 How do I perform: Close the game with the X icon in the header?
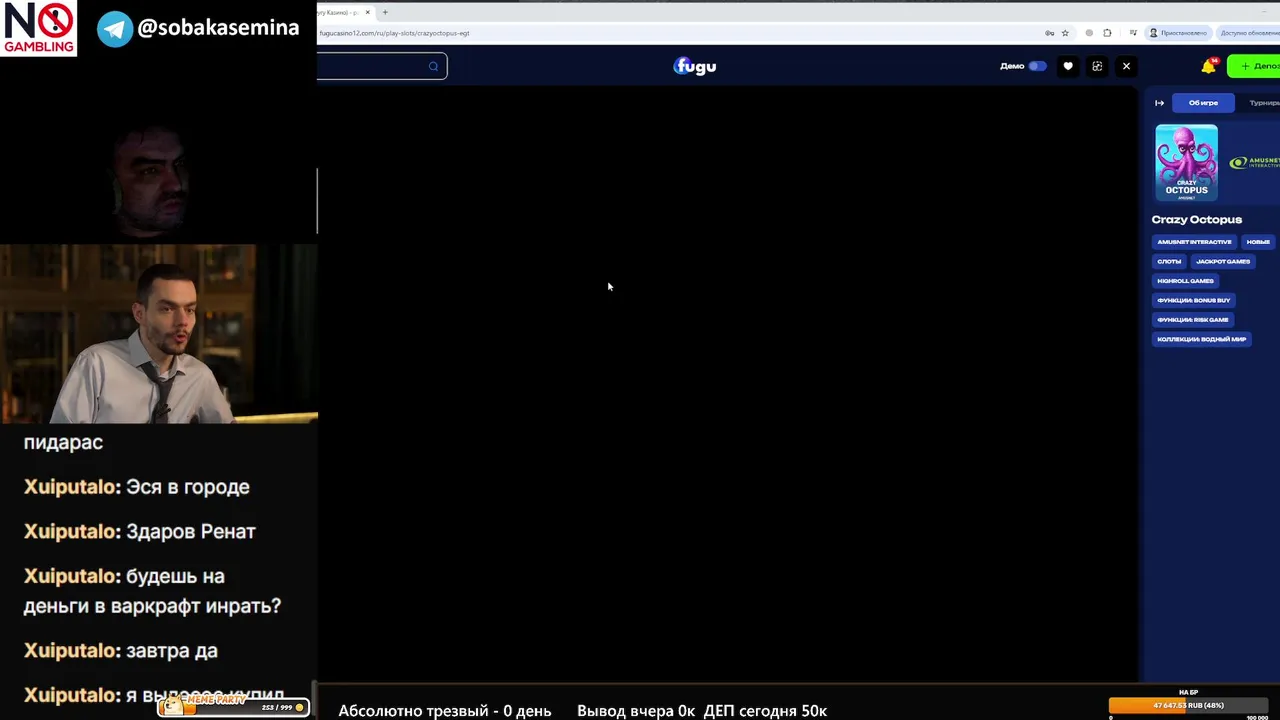[1126, 66]
